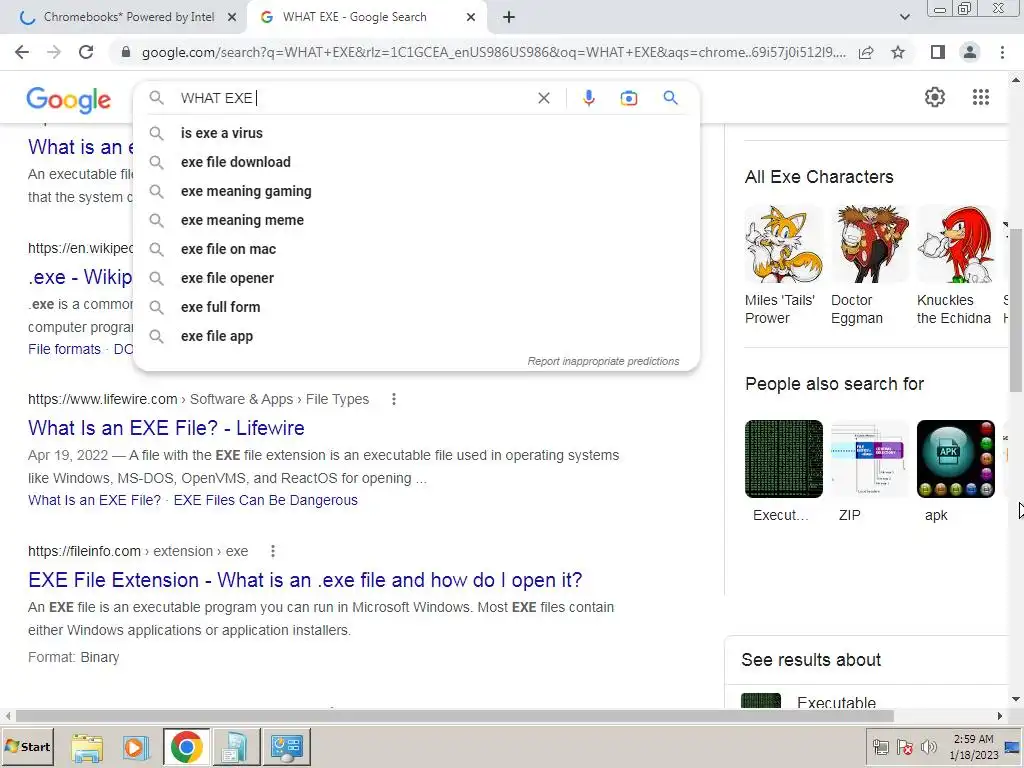Click 'Report inappropriate predictions' link
The width and height of the screenshot is (1024, 768).
(603, 361)
